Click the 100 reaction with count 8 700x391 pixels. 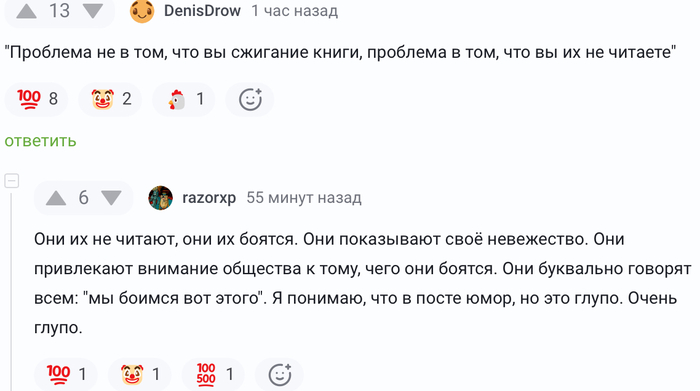click(37, 99)
